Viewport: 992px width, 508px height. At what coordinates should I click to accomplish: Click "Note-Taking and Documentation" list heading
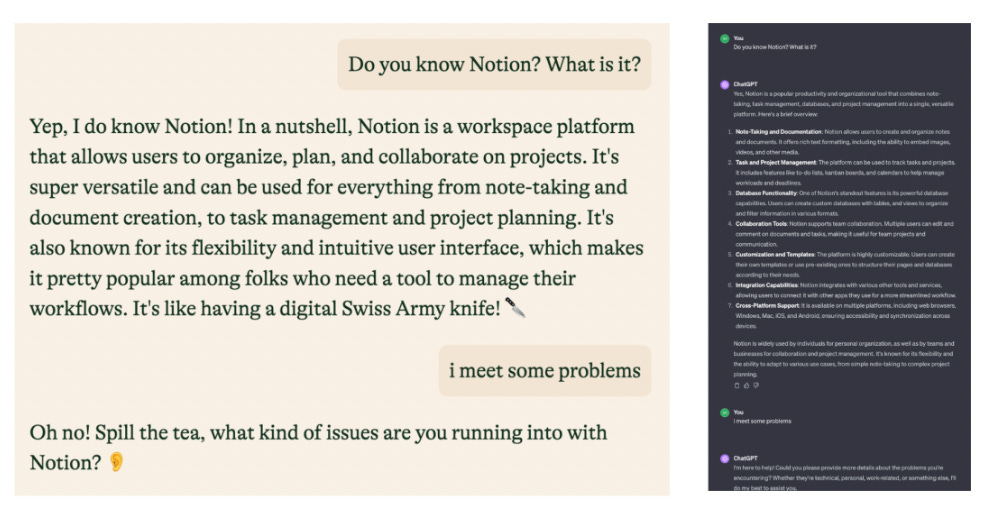[x=778, y=132]
